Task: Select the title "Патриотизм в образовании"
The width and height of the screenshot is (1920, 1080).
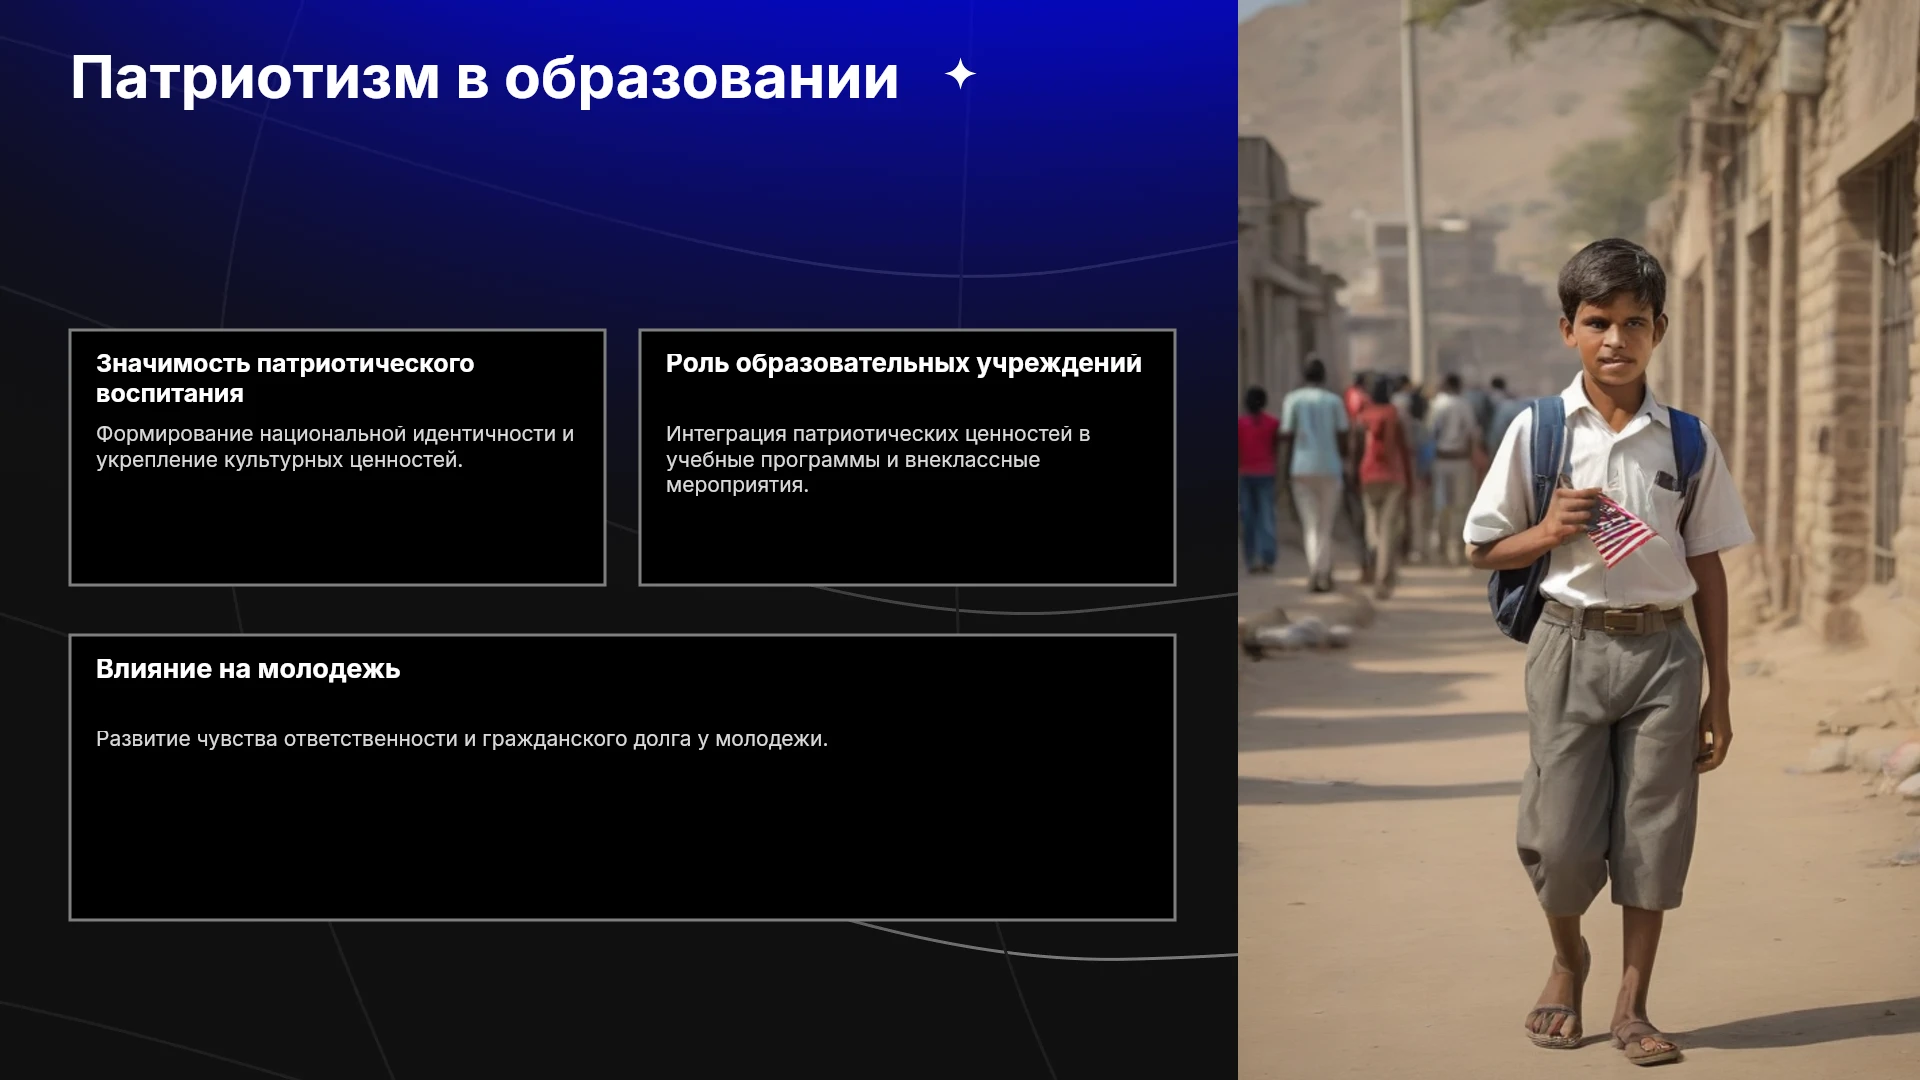Action: pos(484,78)
